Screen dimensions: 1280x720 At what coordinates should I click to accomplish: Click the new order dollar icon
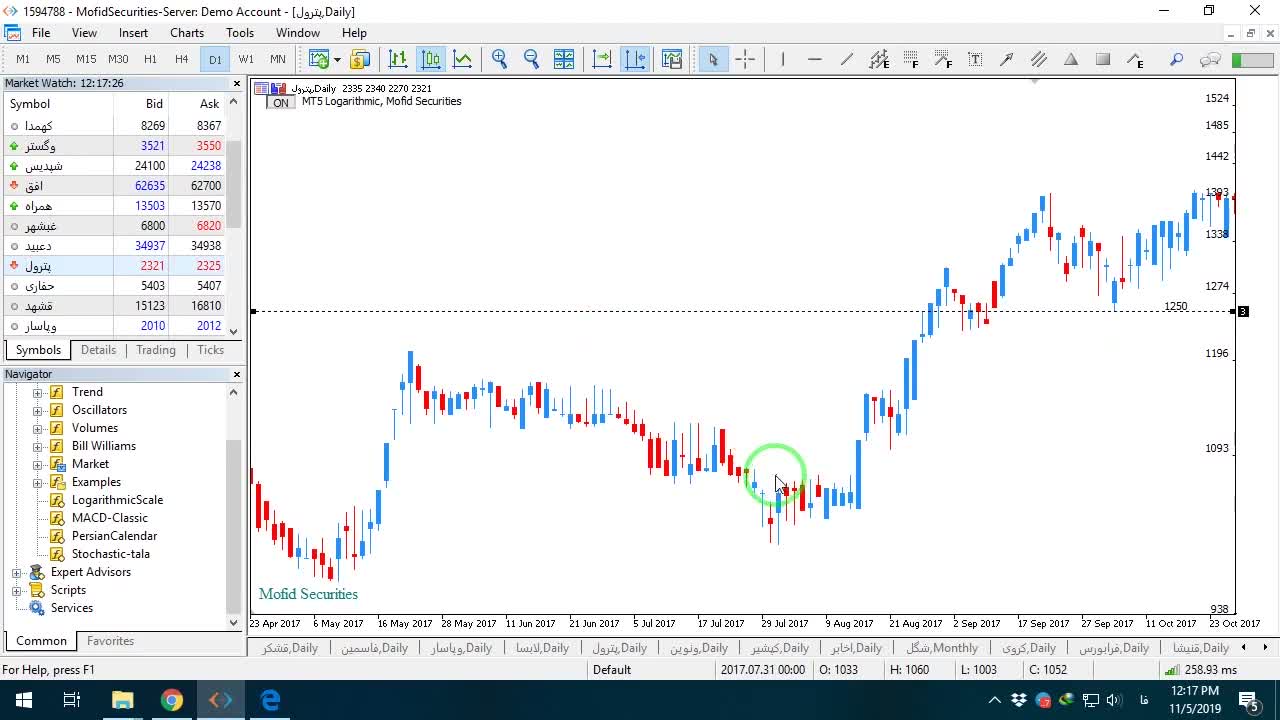360,59
